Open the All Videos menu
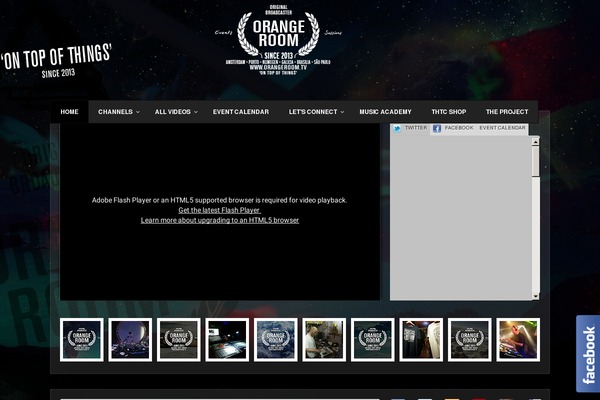 (173, 112)
